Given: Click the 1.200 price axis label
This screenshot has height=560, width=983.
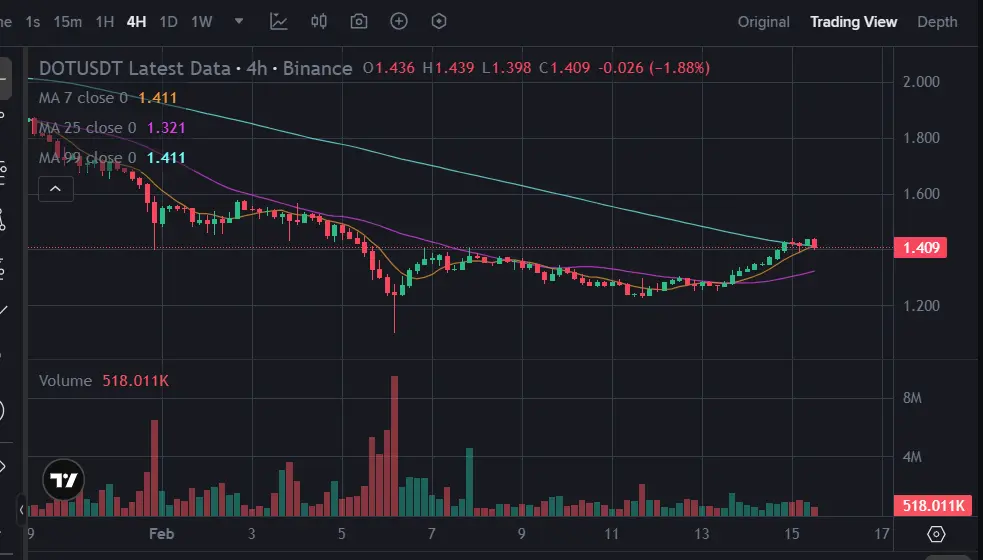Looking at the screenshot, I should [x=921, y=305].
